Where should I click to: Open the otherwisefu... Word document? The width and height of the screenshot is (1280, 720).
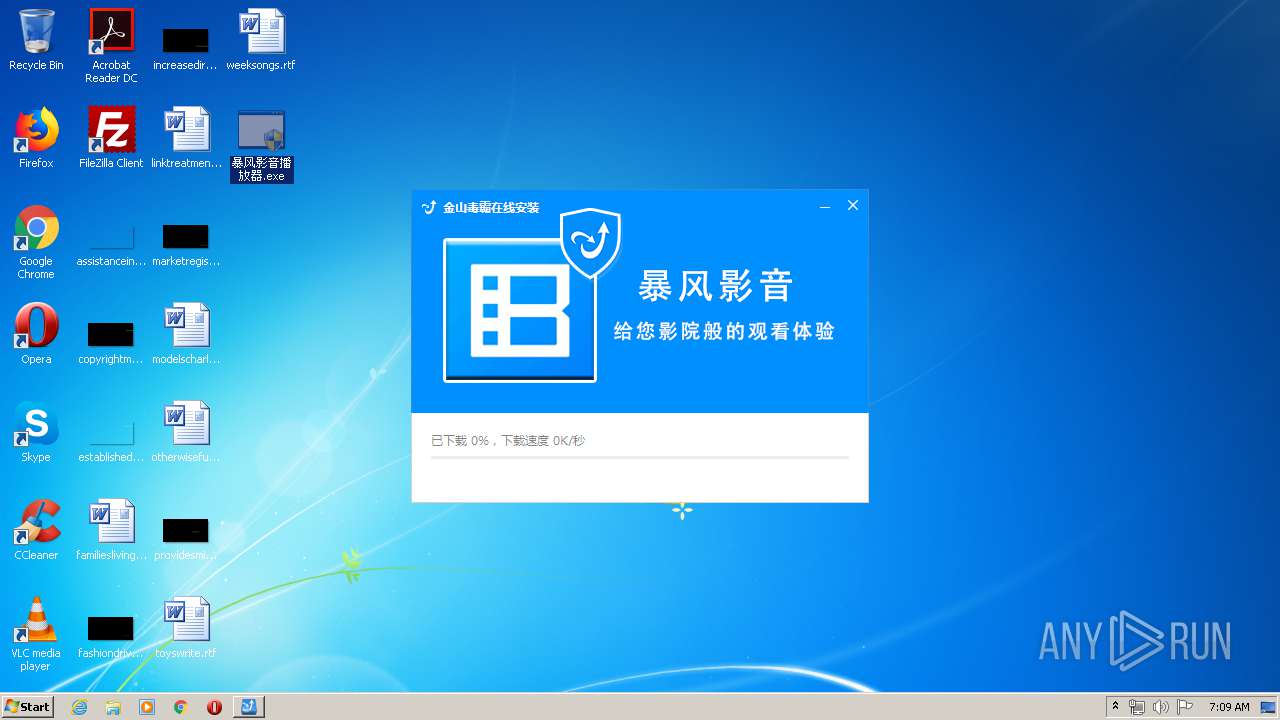pyautogui.click(x=186, y=432)
